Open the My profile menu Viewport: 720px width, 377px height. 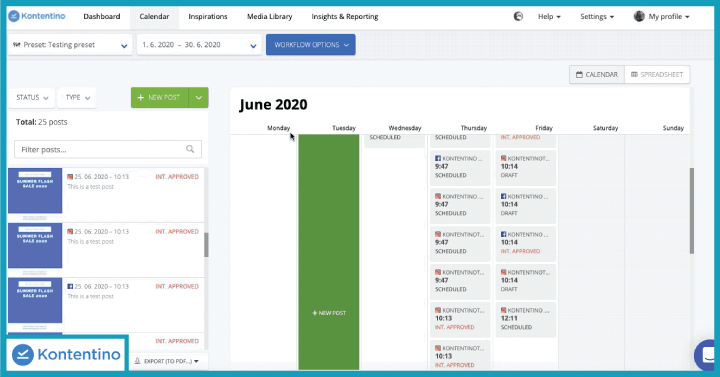[669, 17]
